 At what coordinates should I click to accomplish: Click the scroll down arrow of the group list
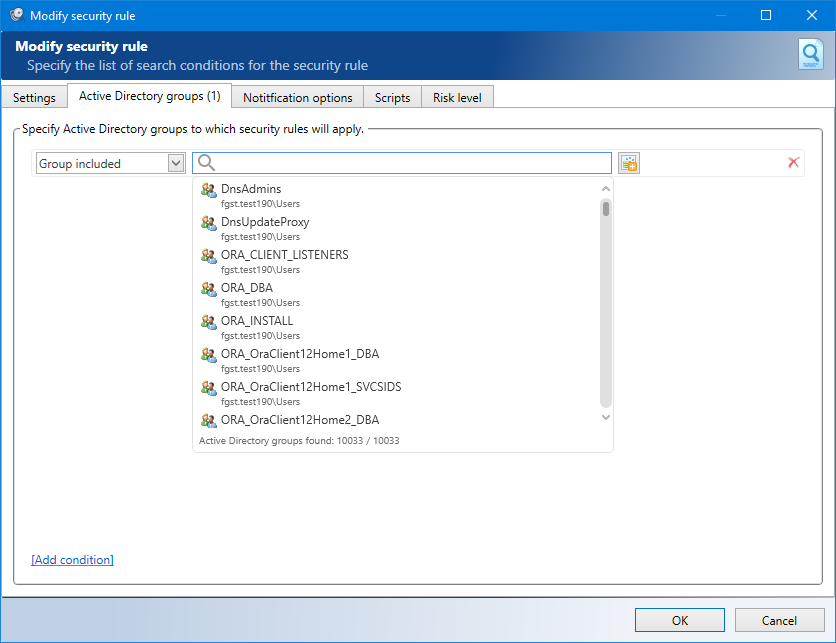tap(606, 417)
